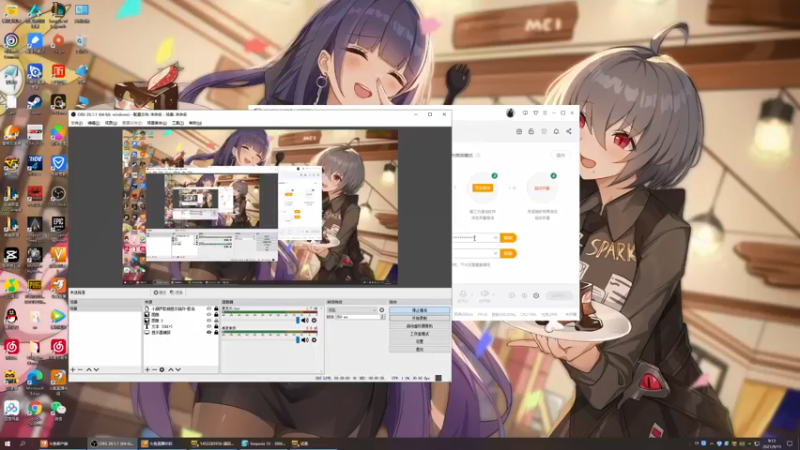Click the Exit button in OBS controls
Viewport: 800px width, 450px height.
tap(419, 349)
